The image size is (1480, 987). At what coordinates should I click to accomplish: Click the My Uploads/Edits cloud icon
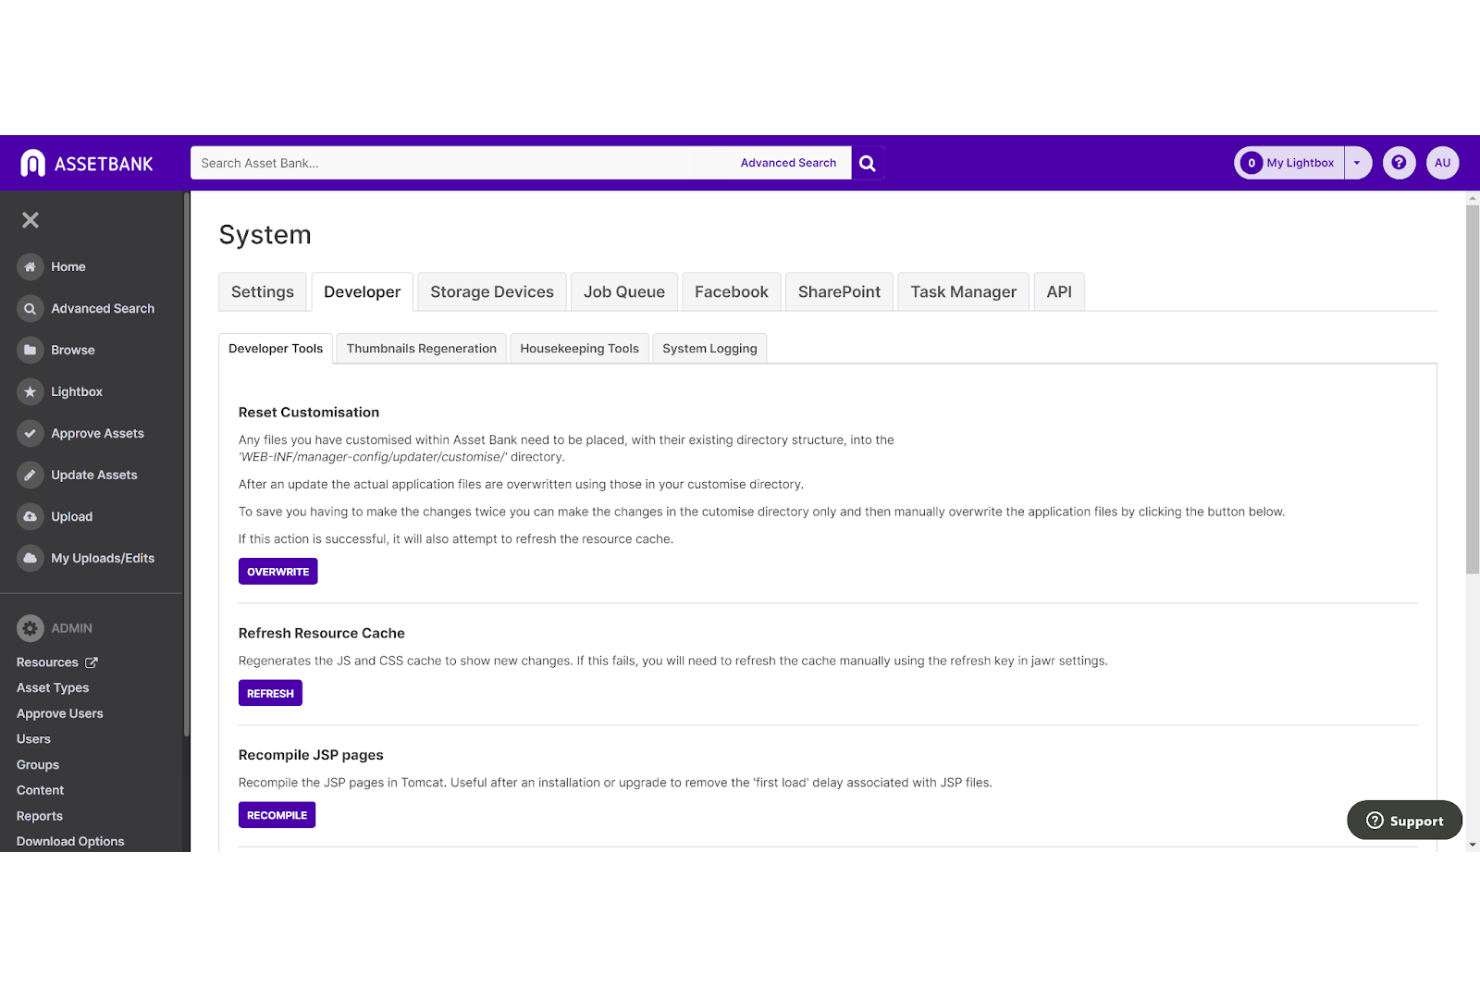(x=30, y=558)
